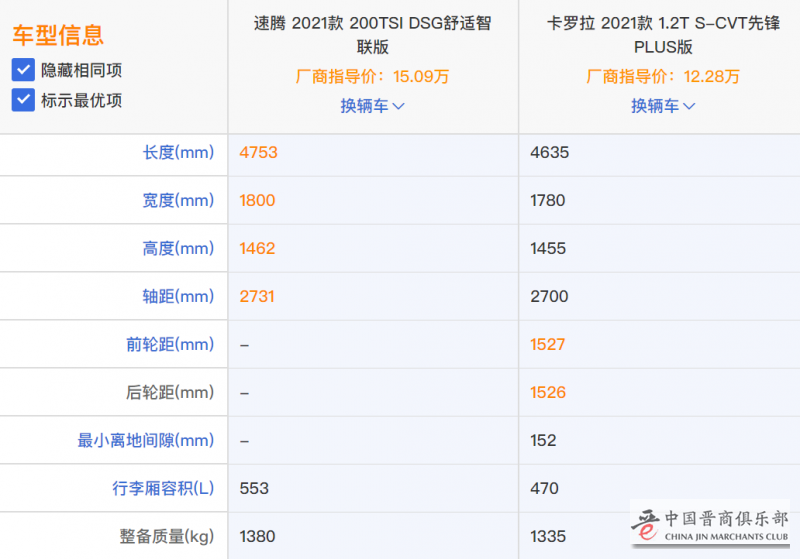Click the 长度(mm) row label
Image resolution: width=800 pixels, height=559 pixels.
[178, 152]
